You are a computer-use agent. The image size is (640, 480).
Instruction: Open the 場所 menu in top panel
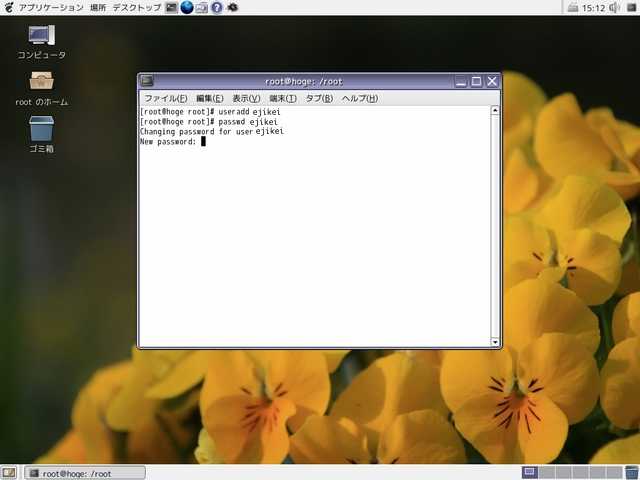[98, 7]
